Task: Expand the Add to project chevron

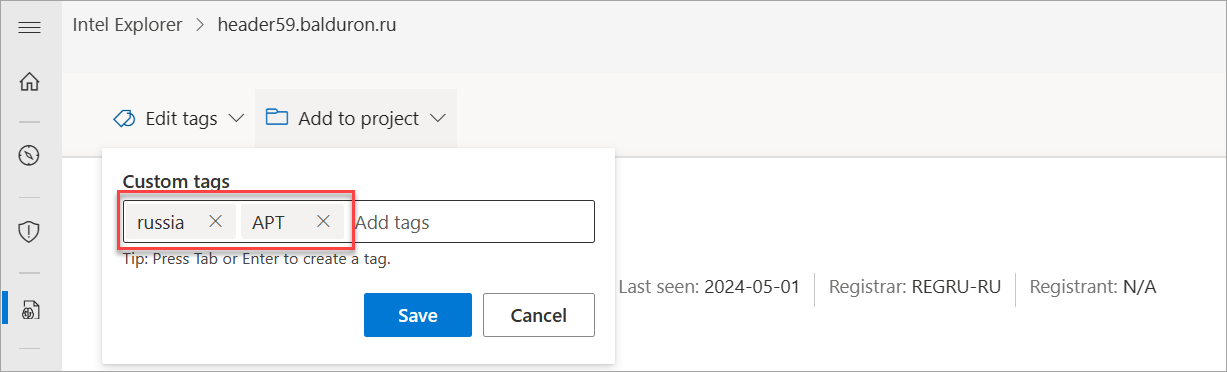Action: pos(438,119)
